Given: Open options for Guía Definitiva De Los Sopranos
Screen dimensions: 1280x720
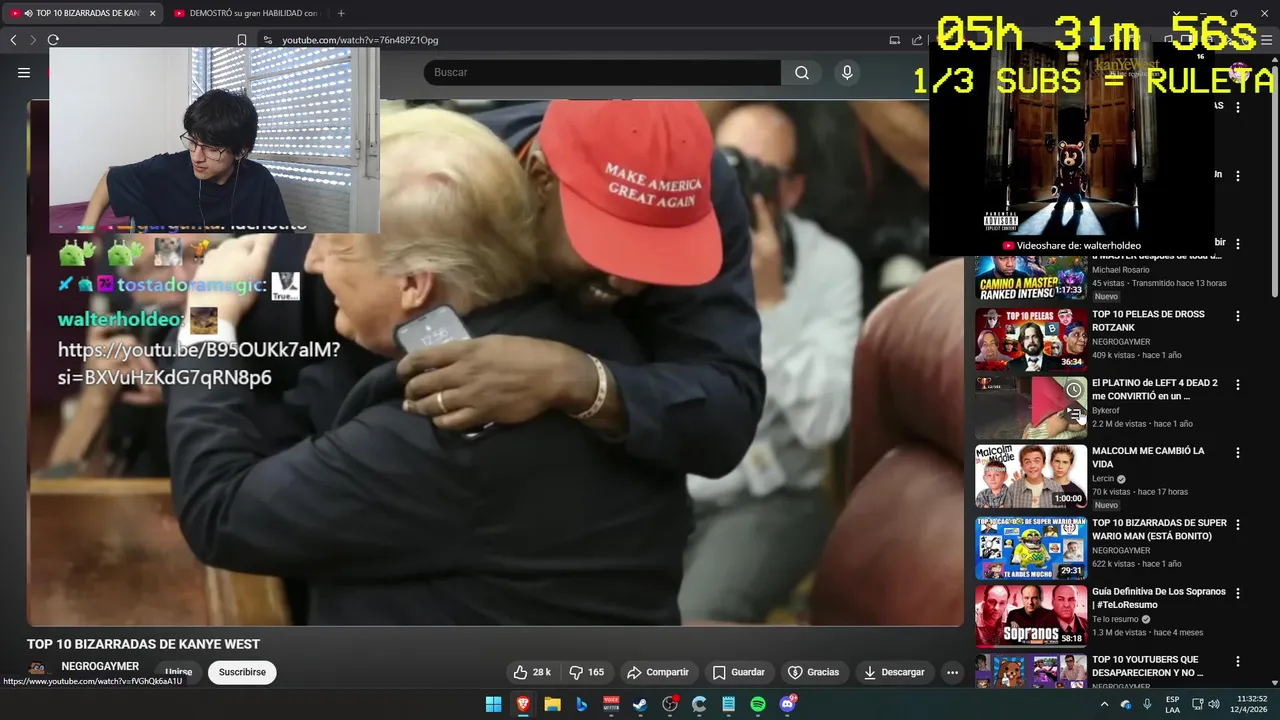Looking at the screenshot, I should (x=1238, y=593).
